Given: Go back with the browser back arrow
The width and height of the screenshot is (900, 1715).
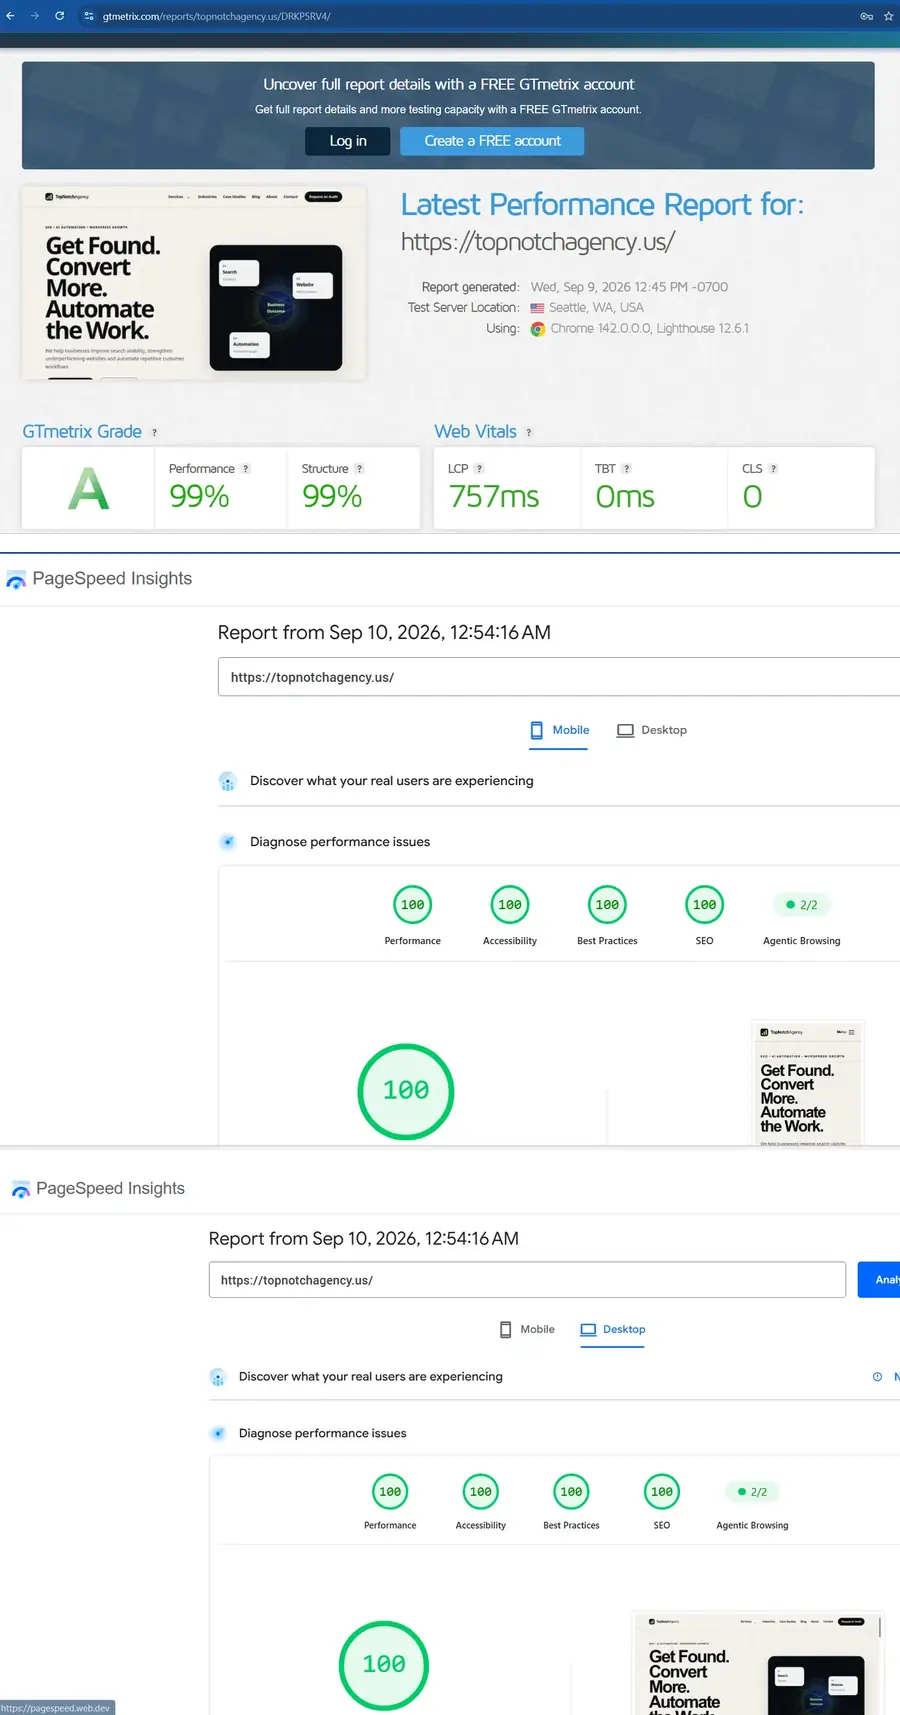Looking at the screenshot, I should [10, 16].
